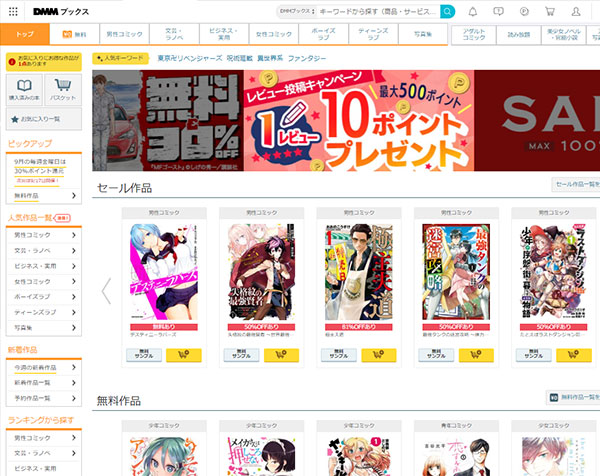Expand ティーンズラブ in popular works list

(44, 312)
